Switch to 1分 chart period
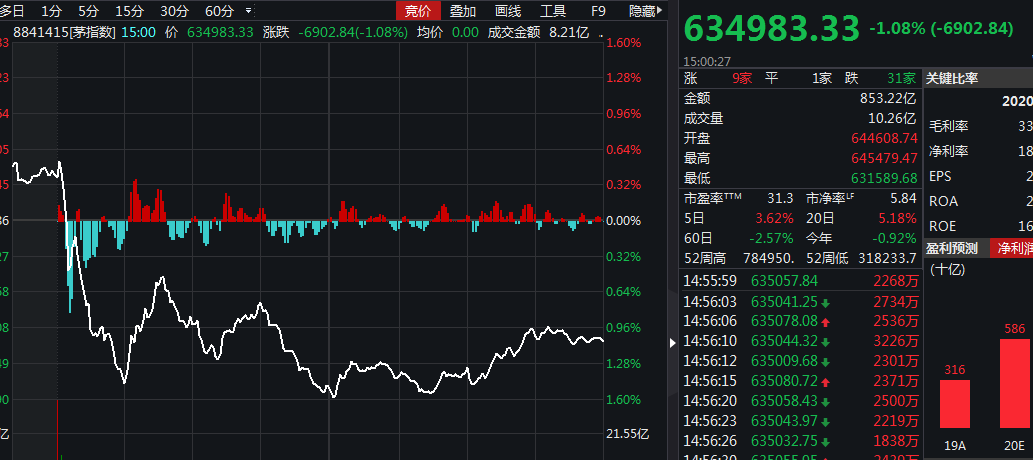Viewport: 1033px width, 460px height. pyautogui.click(x=51, y=12)
